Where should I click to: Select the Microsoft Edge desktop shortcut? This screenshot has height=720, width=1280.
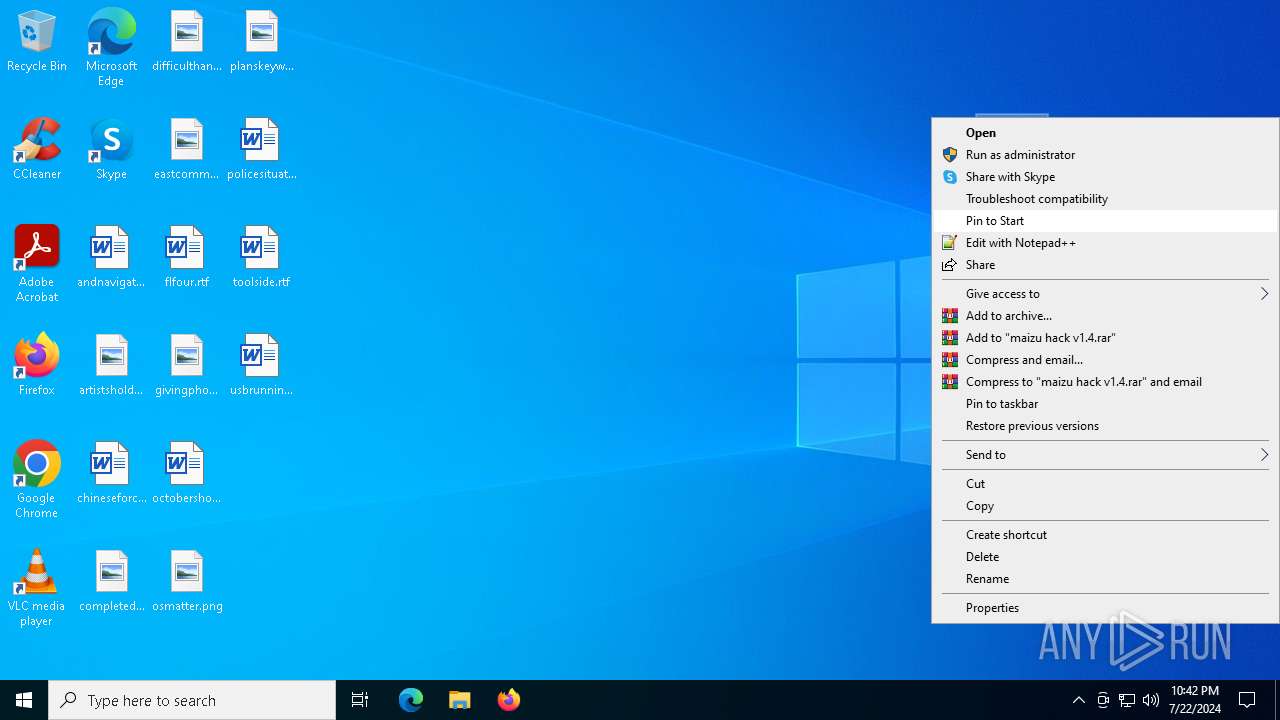pyautogui.click(x=111, y=47)
